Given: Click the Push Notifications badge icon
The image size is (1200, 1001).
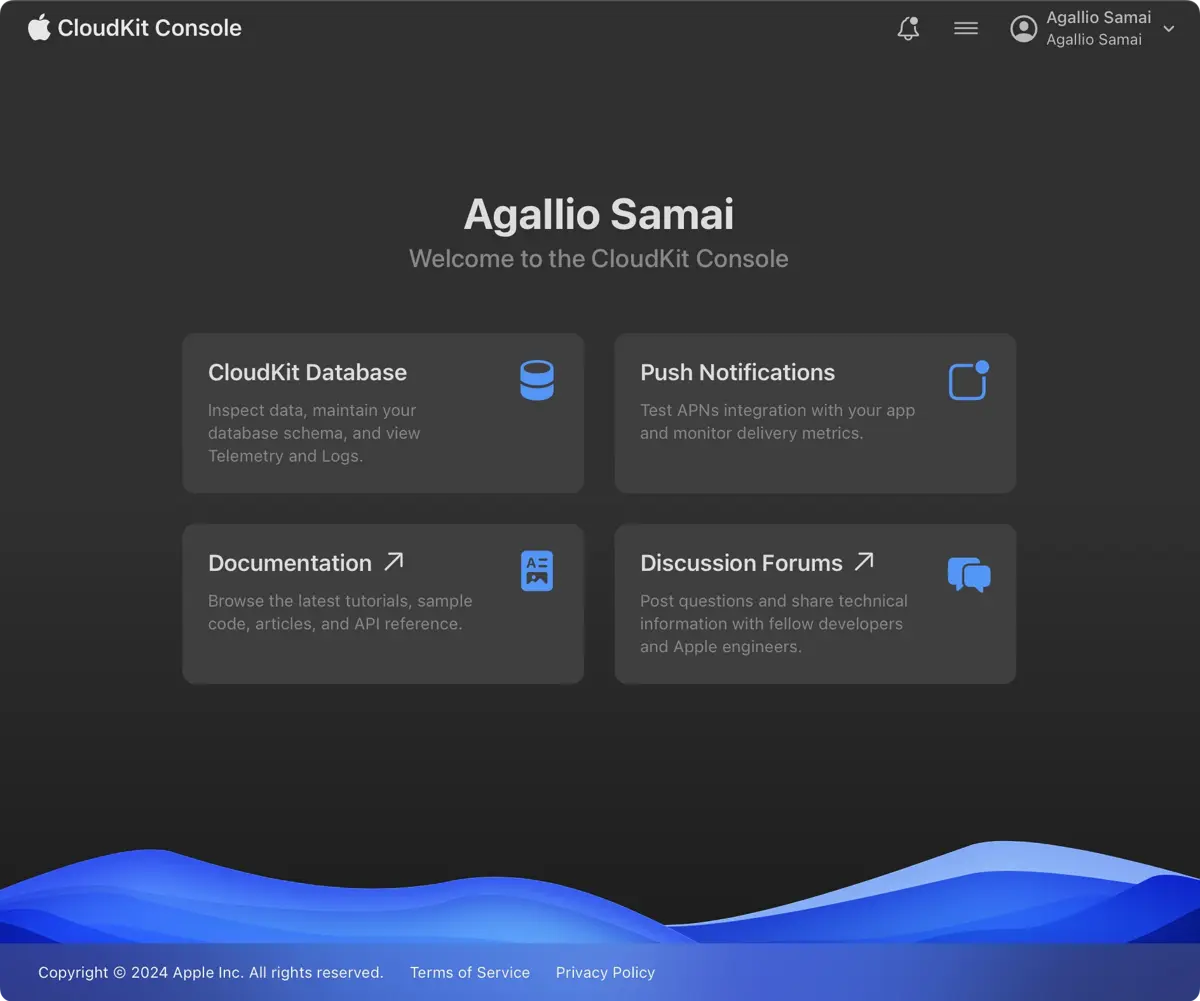Looking at the screenshot, I should point(968,381).
